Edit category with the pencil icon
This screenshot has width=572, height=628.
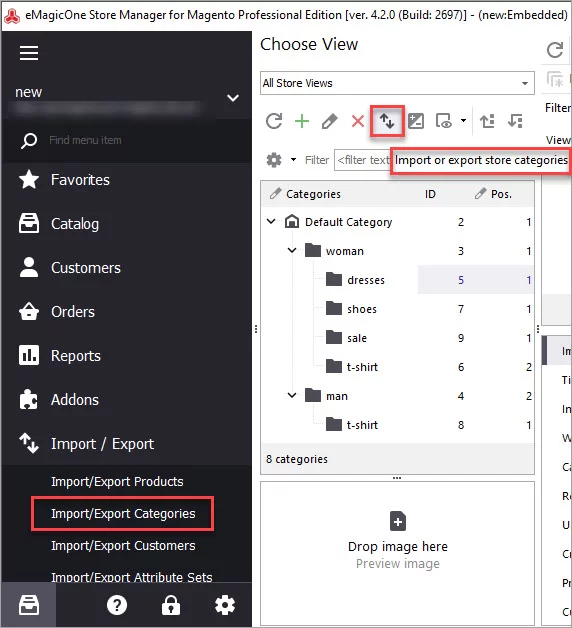330,121
